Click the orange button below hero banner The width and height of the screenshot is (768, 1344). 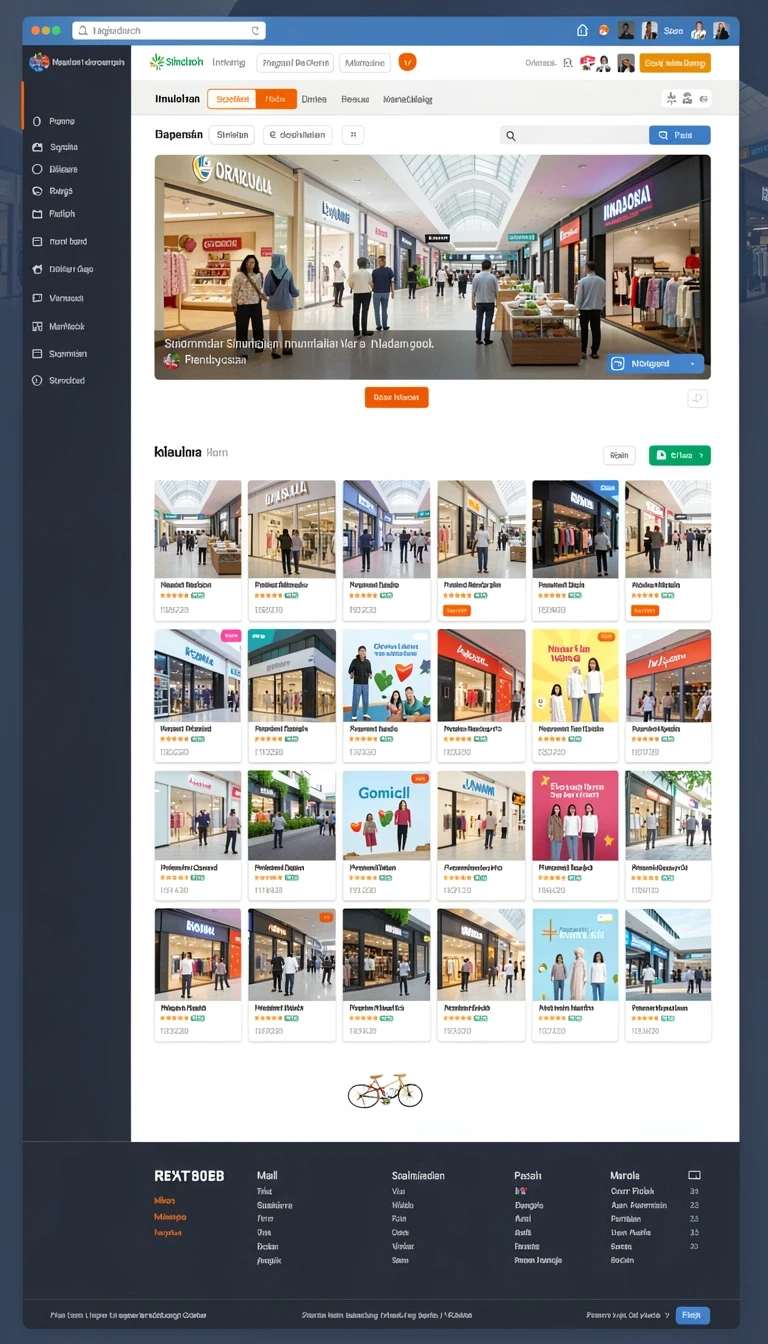coord(396,397)
